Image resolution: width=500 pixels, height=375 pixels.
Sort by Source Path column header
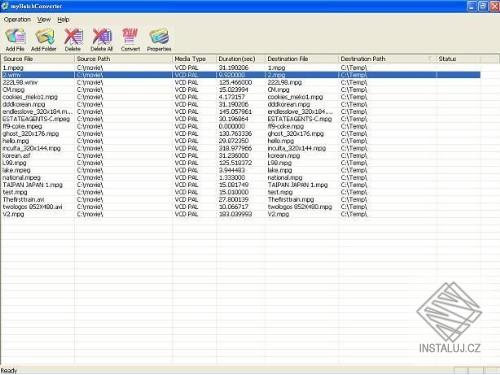[123, 59]
